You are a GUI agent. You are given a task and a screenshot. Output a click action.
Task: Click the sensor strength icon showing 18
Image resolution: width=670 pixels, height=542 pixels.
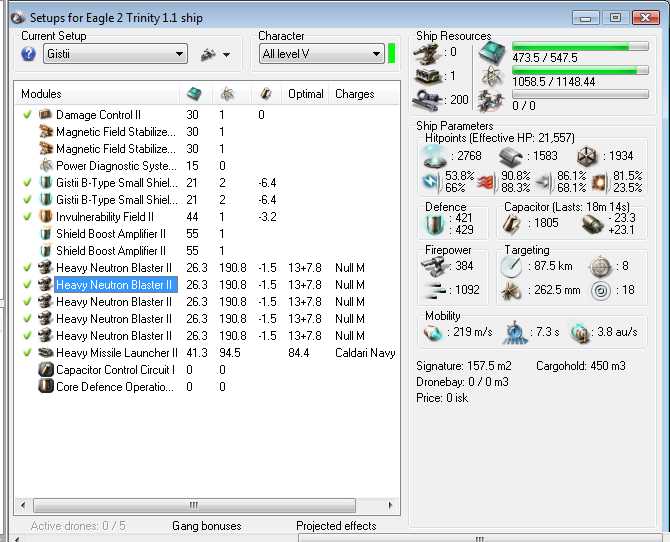point(600,292)
